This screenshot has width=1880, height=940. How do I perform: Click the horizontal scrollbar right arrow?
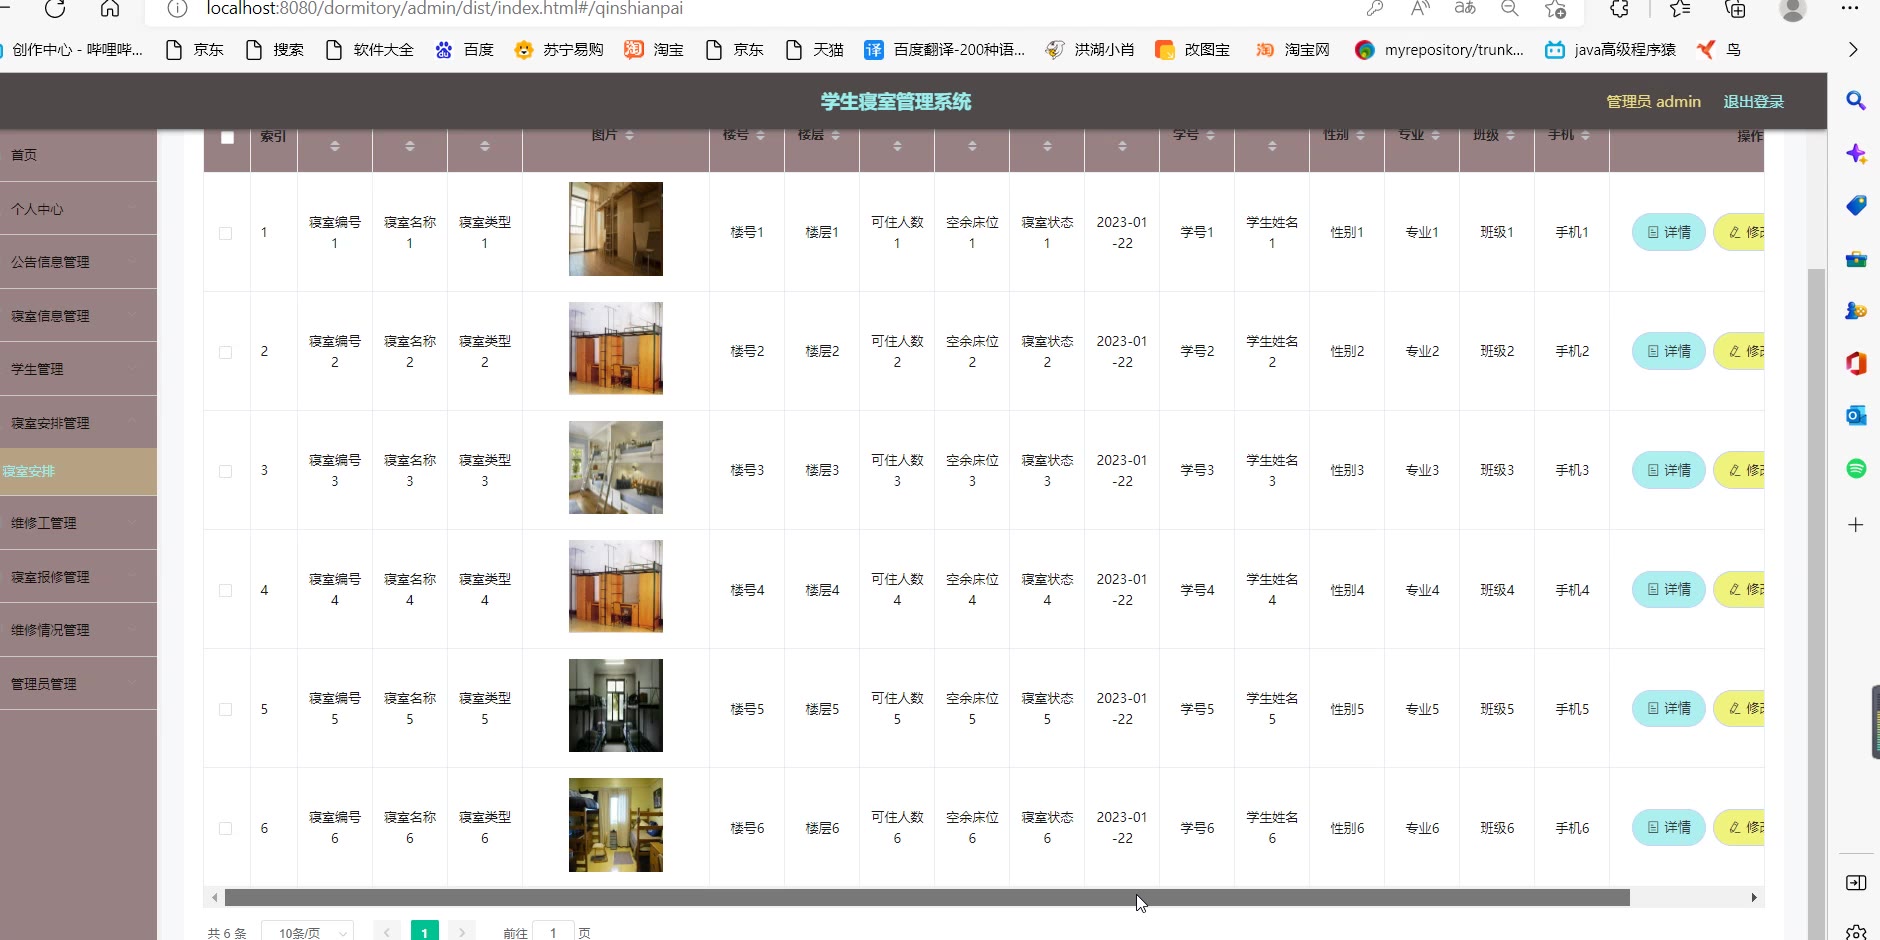tap(1754, 898)
